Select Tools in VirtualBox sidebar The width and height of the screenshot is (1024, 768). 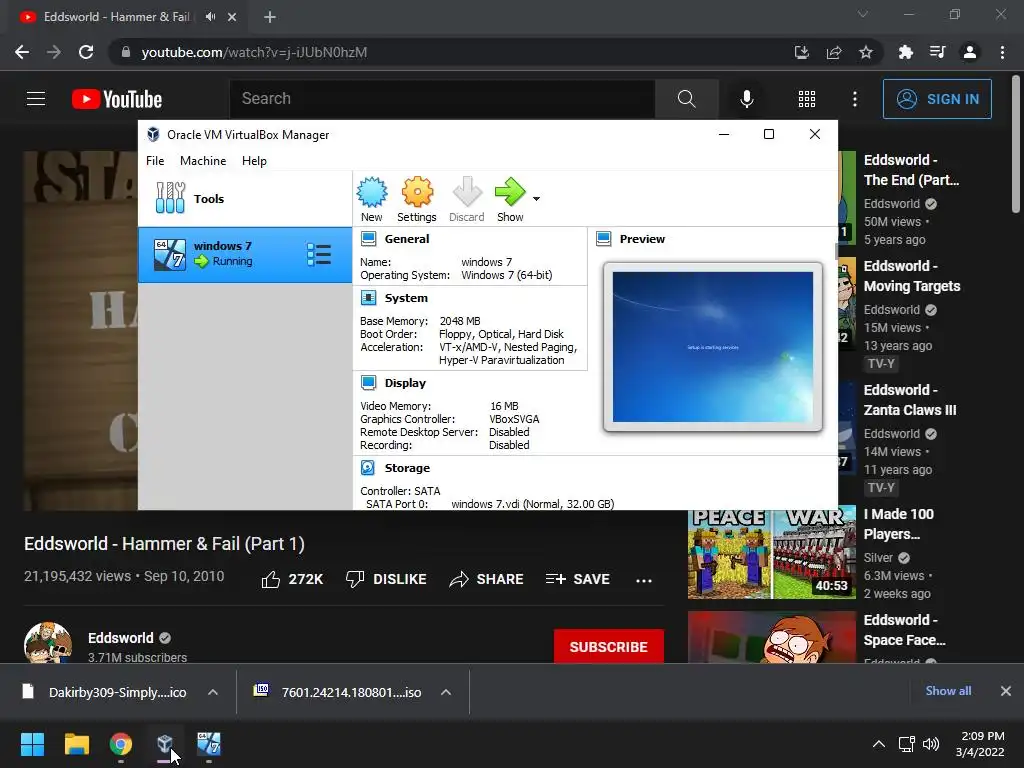click(x=245, y=199)
